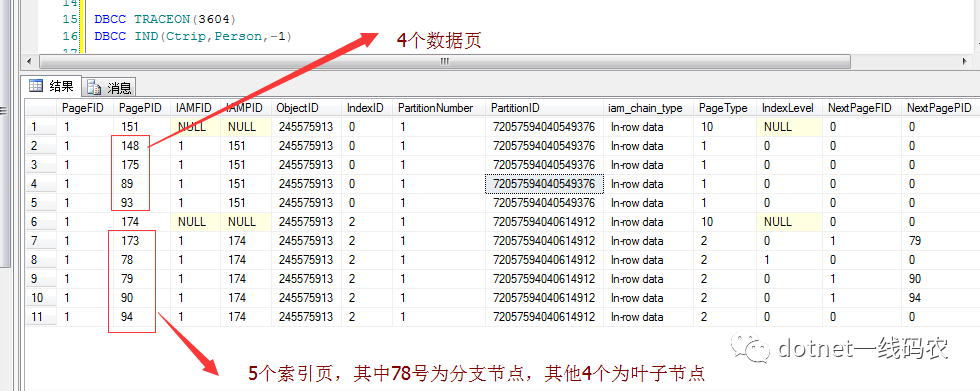
Task: Click the highlighted PartitionID cell in row 4
Action: click(544, 184)
